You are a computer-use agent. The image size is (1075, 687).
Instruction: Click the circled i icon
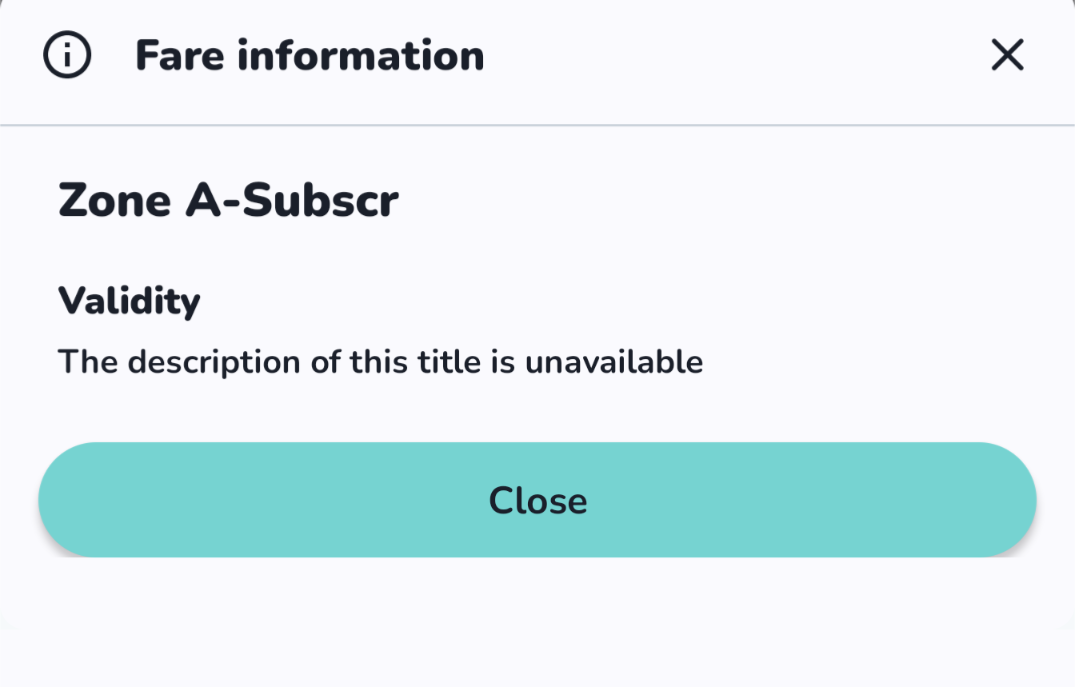(x=67, y=55)
